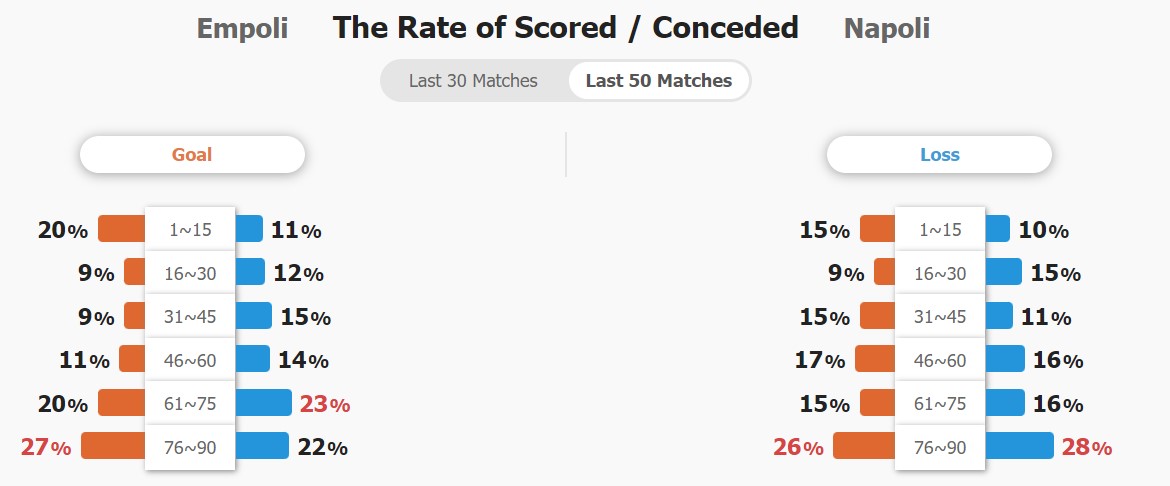This screenshot has height=486, width=1170.
Task: Click Napoli's blue 28% loss bar
Action: click(x=1019, y=446)
